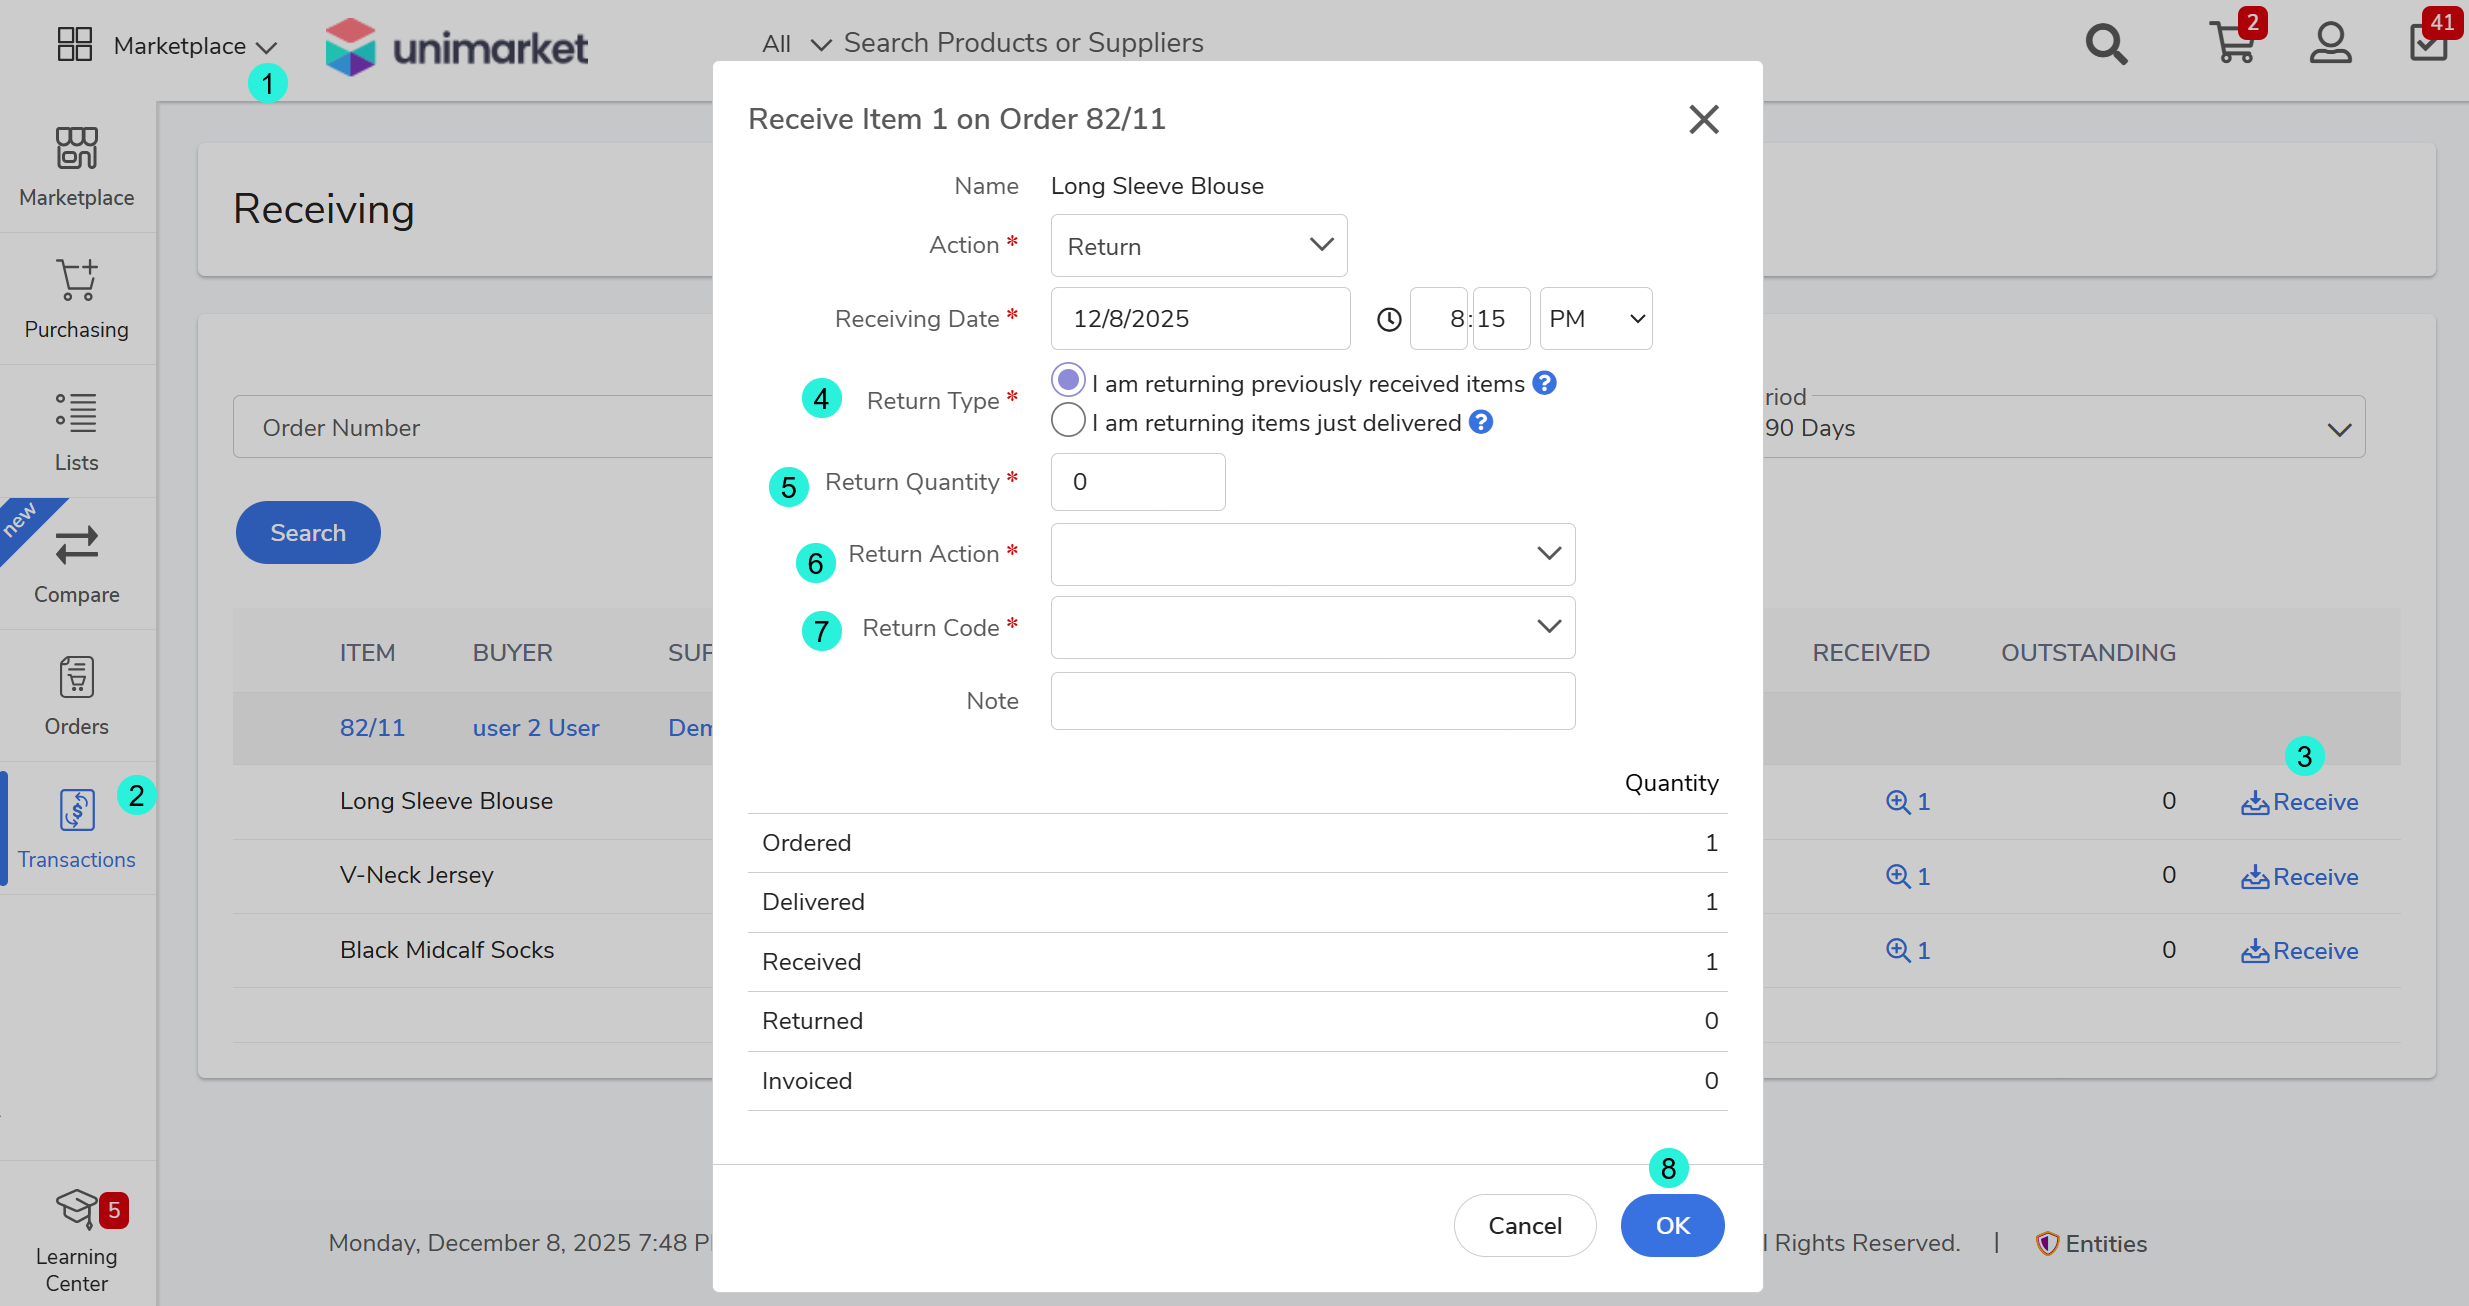Click the clock icon beside receiving date
This screenshot has width=2469, height=1306.
tap(1389, 320)
